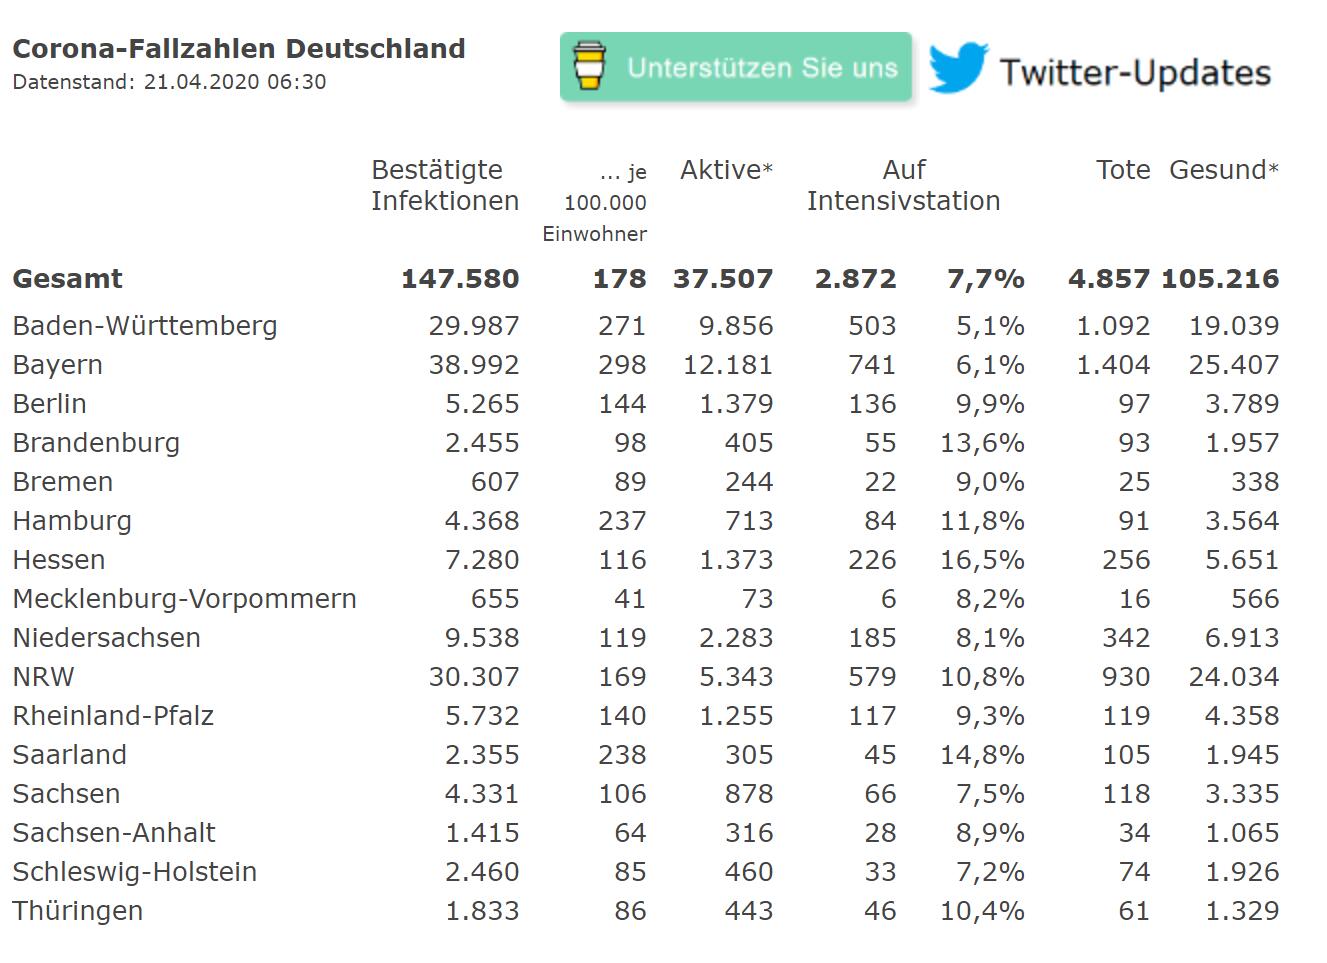Click the Unterstützen Sie uns button
The image size is (1327, 963).
click(x=761, y=68)
